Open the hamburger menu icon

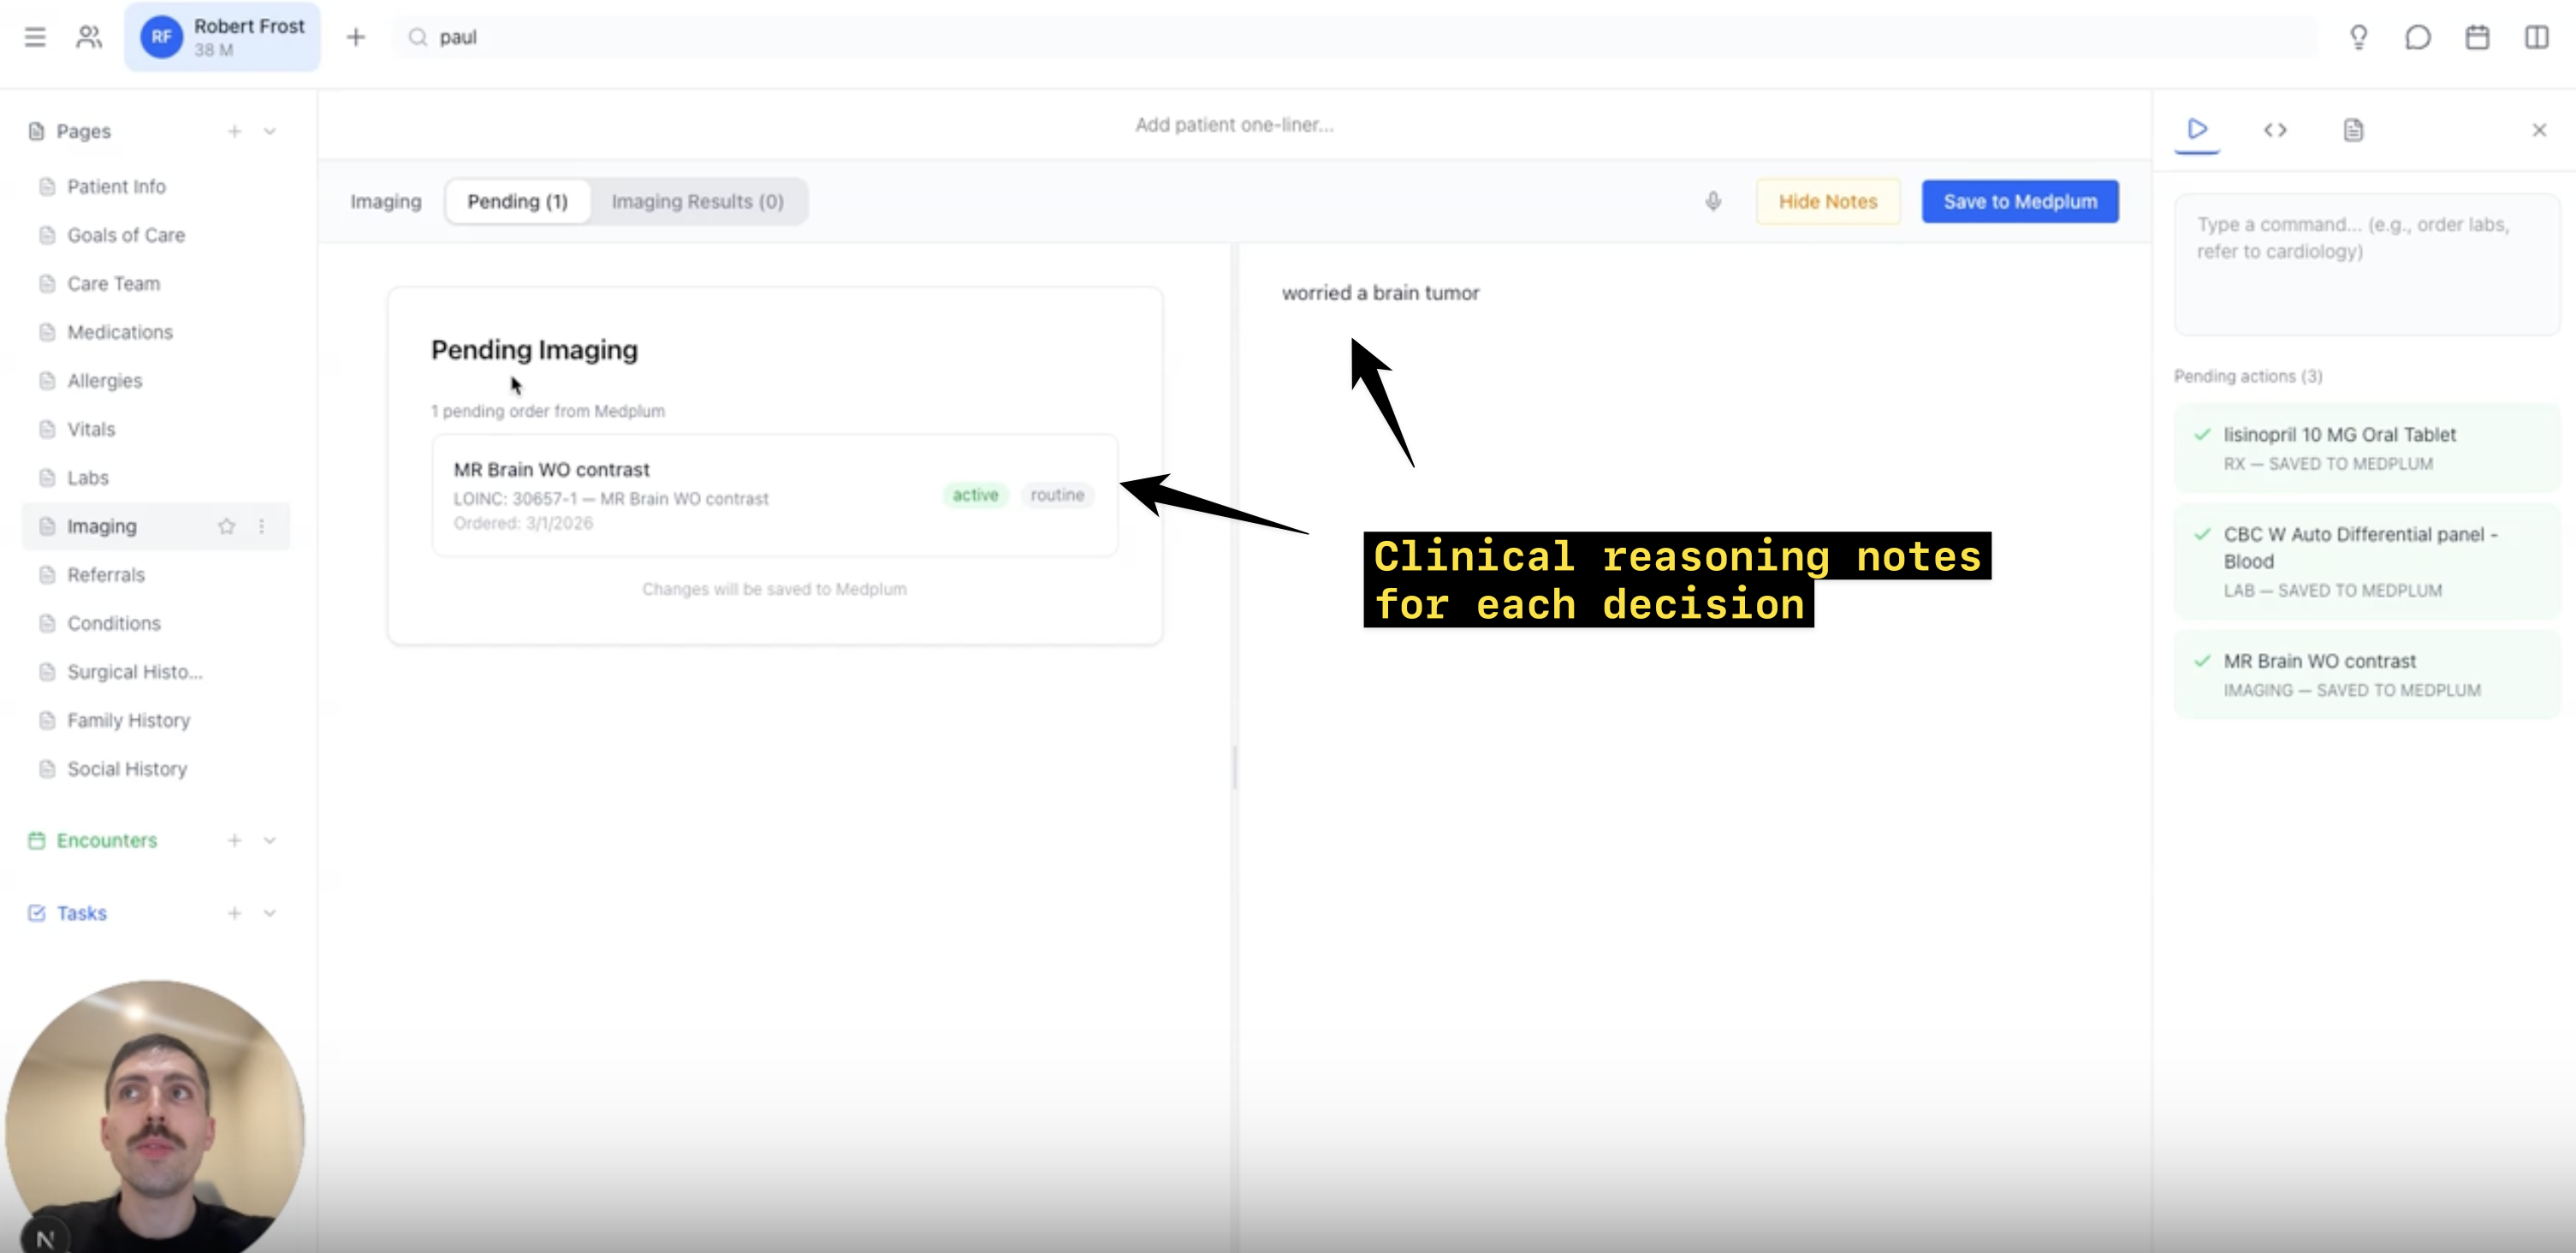point(35,37)
